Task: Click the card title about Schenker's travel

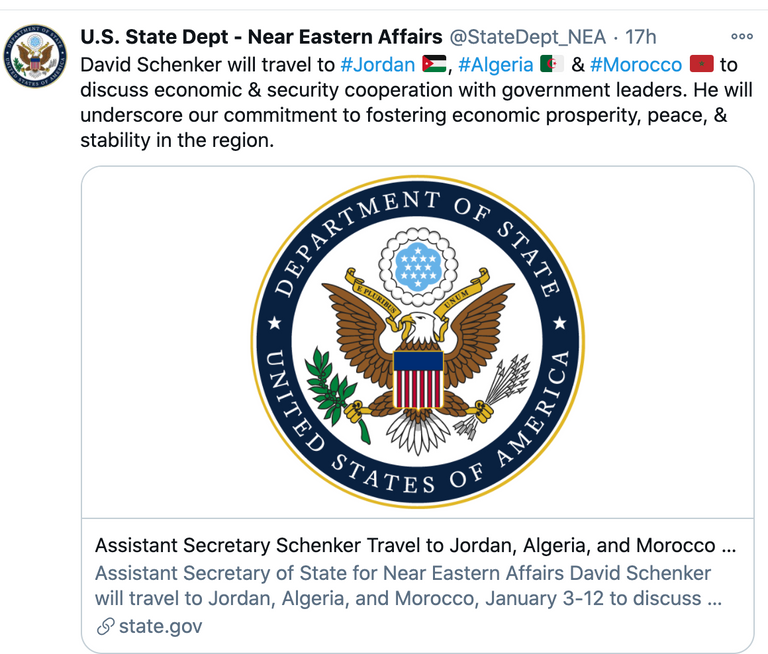Action: (416, 546)
